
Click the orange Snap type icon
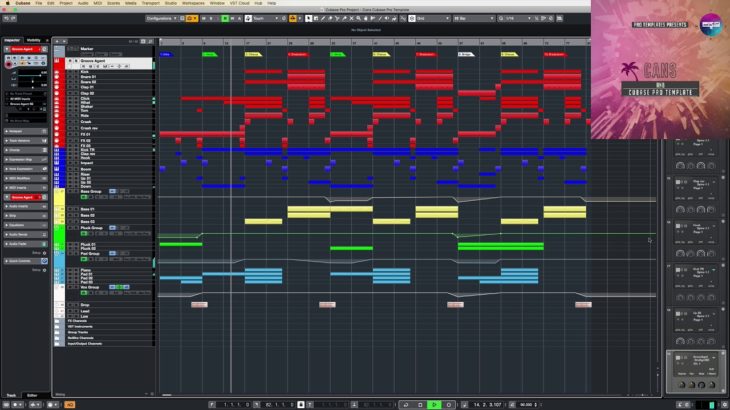[293, 18]
